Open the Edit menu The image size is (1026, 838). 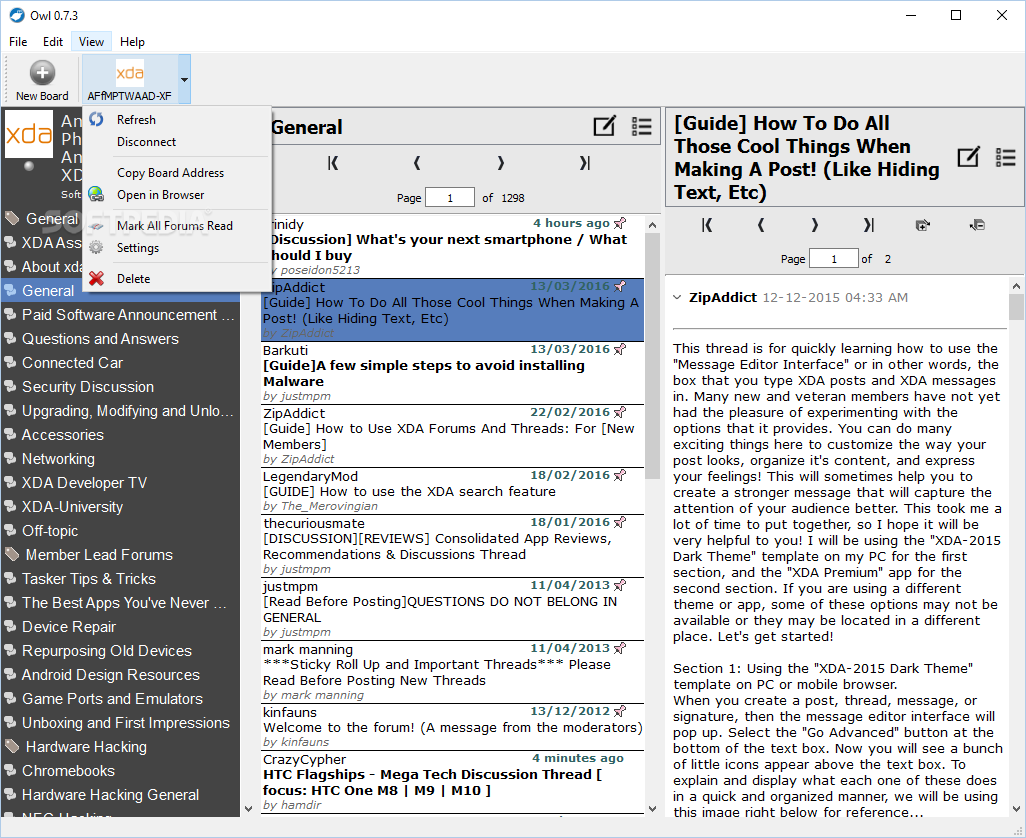click(52, 42)
